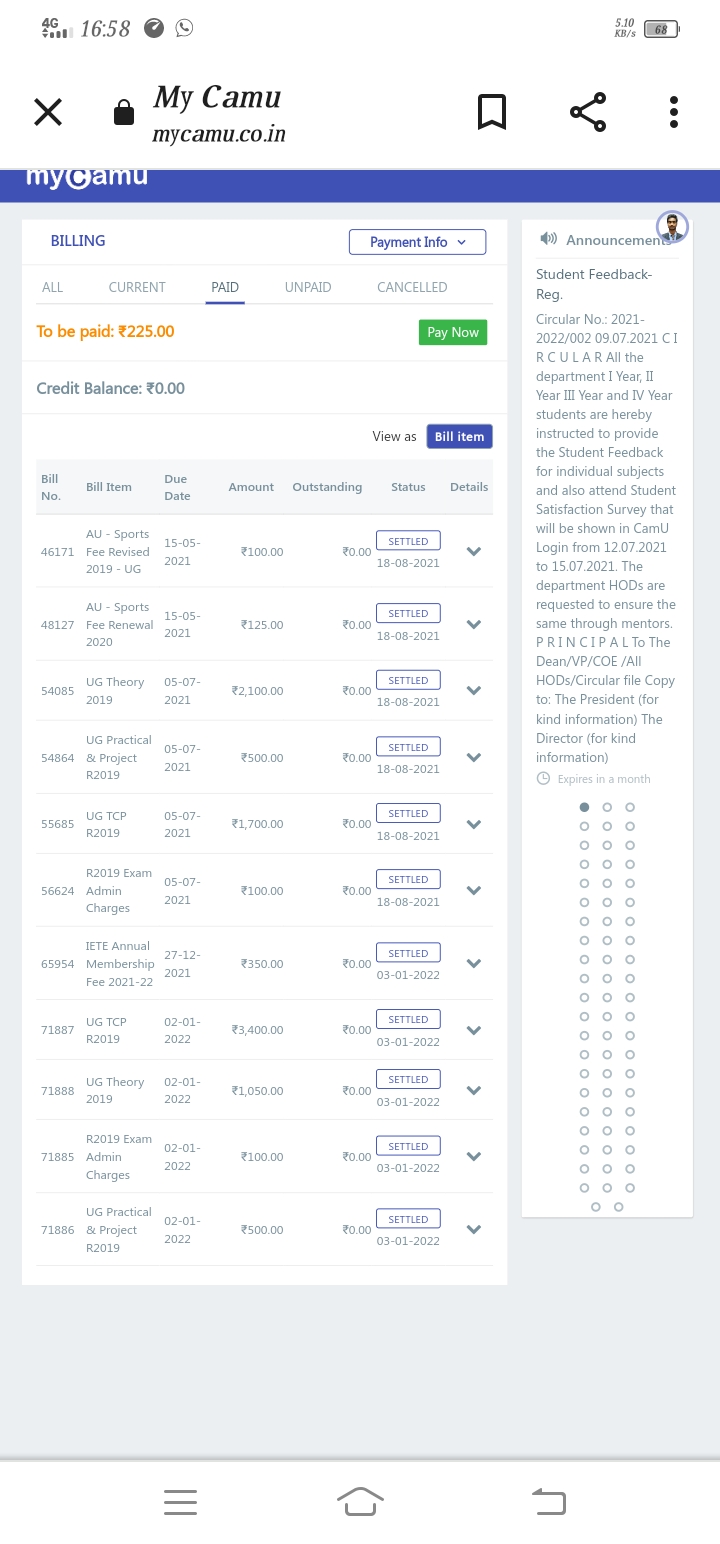Toggle the Bill item view button
Image resolution: width=720 pixels, height=1544 pixels.
tap(459, 436)
